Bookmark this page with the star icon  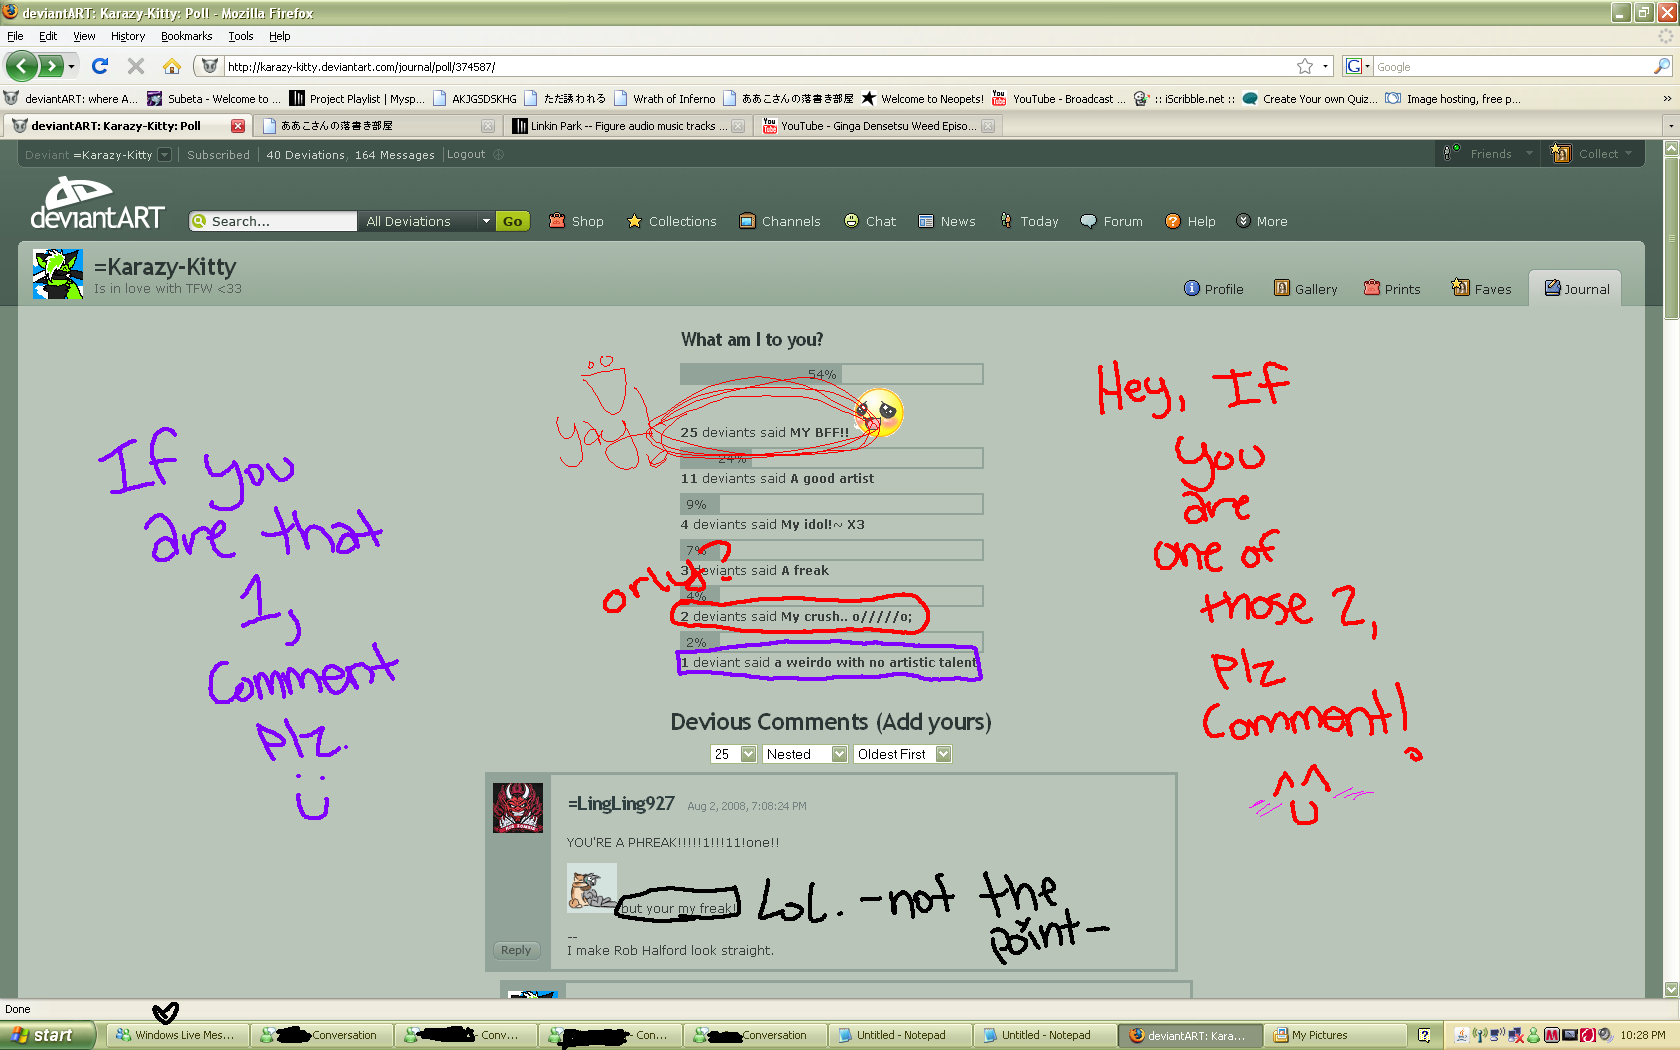click(1305, 66)
